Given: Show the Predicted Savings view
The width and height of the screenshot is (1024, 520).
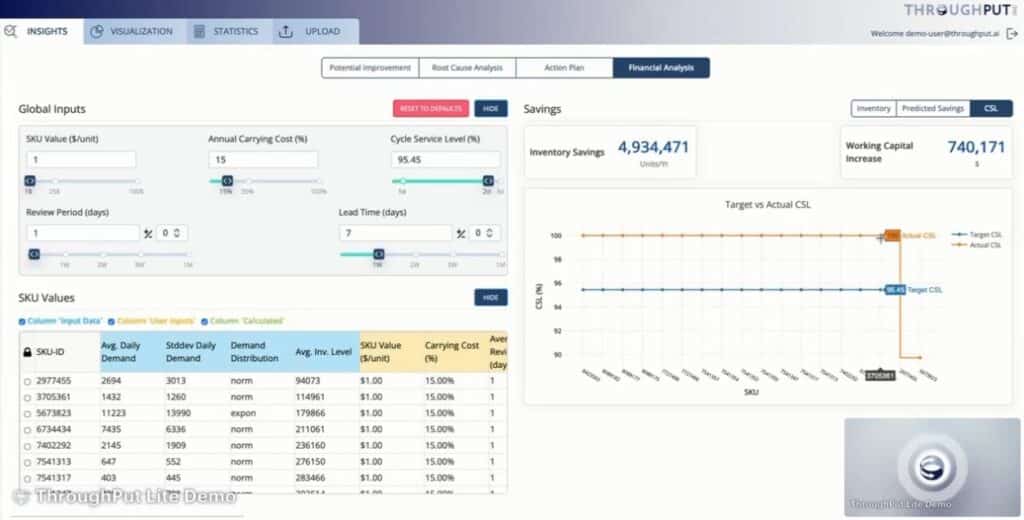Looking at the screenshot, I should 933,108.
